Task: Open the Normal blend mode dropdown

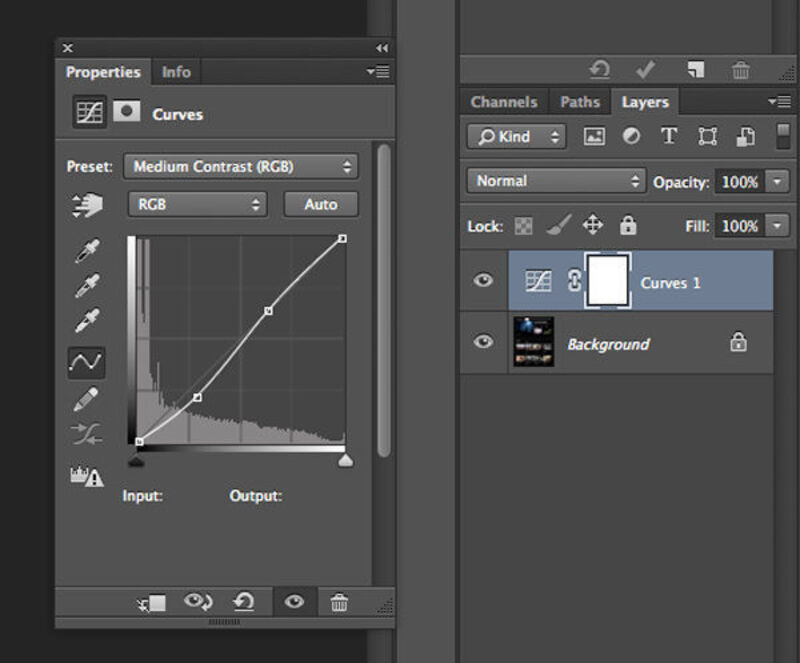Action: coord(556,181)
